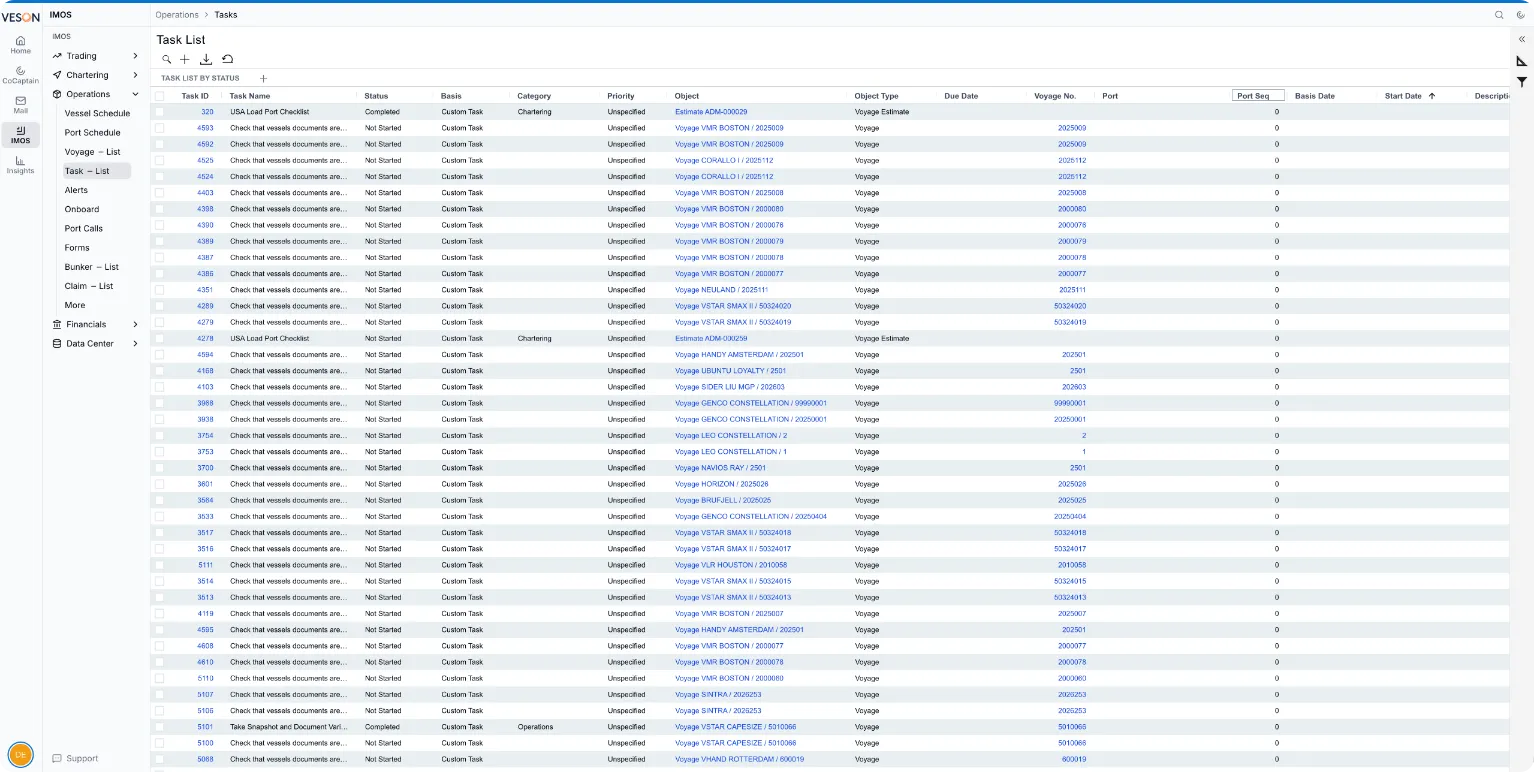Tick the checkbox for task 320

point(159,112)
